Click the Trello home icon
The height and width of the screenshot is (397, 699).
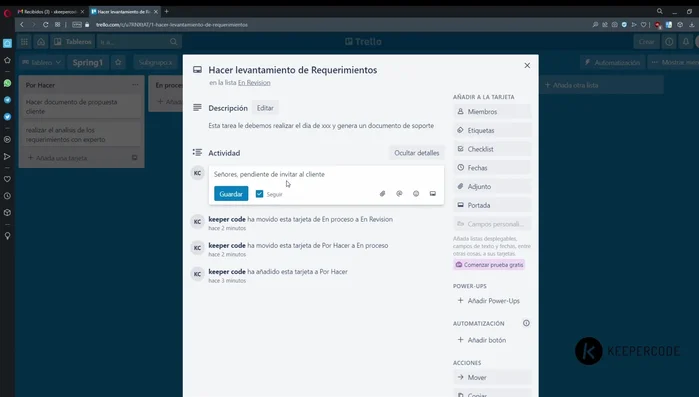41,42
